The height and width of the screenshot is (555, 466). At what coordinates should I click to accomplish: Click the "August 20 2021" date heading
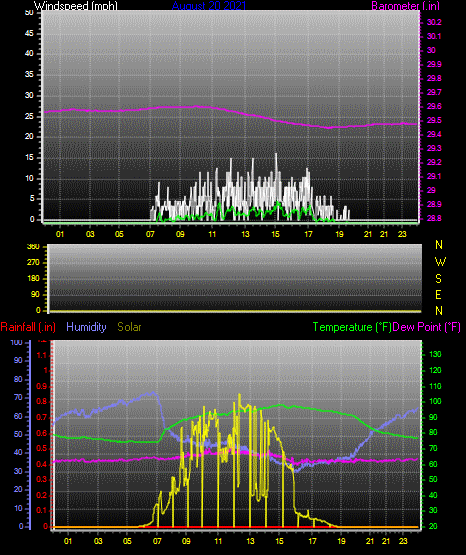[x=209, y=6]
